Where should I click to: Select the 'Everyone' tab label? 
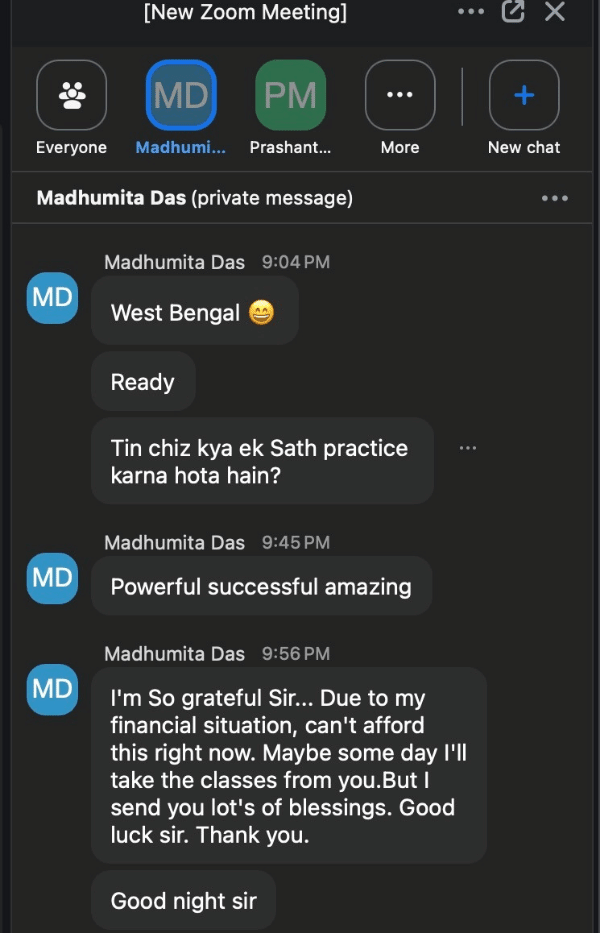click(x=71, y=147)
